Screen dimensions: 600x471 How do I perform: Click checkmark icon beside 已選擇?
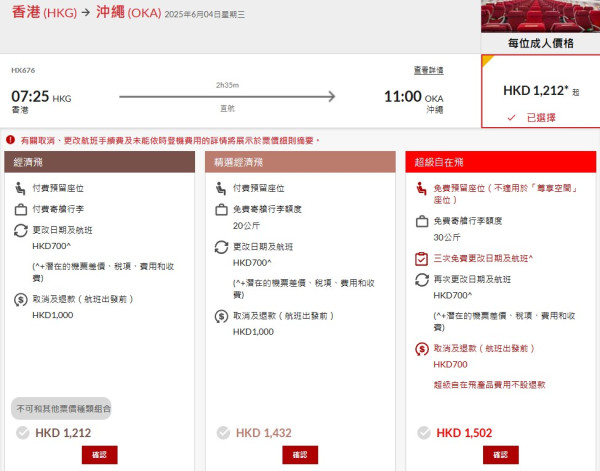pos(511,118)
